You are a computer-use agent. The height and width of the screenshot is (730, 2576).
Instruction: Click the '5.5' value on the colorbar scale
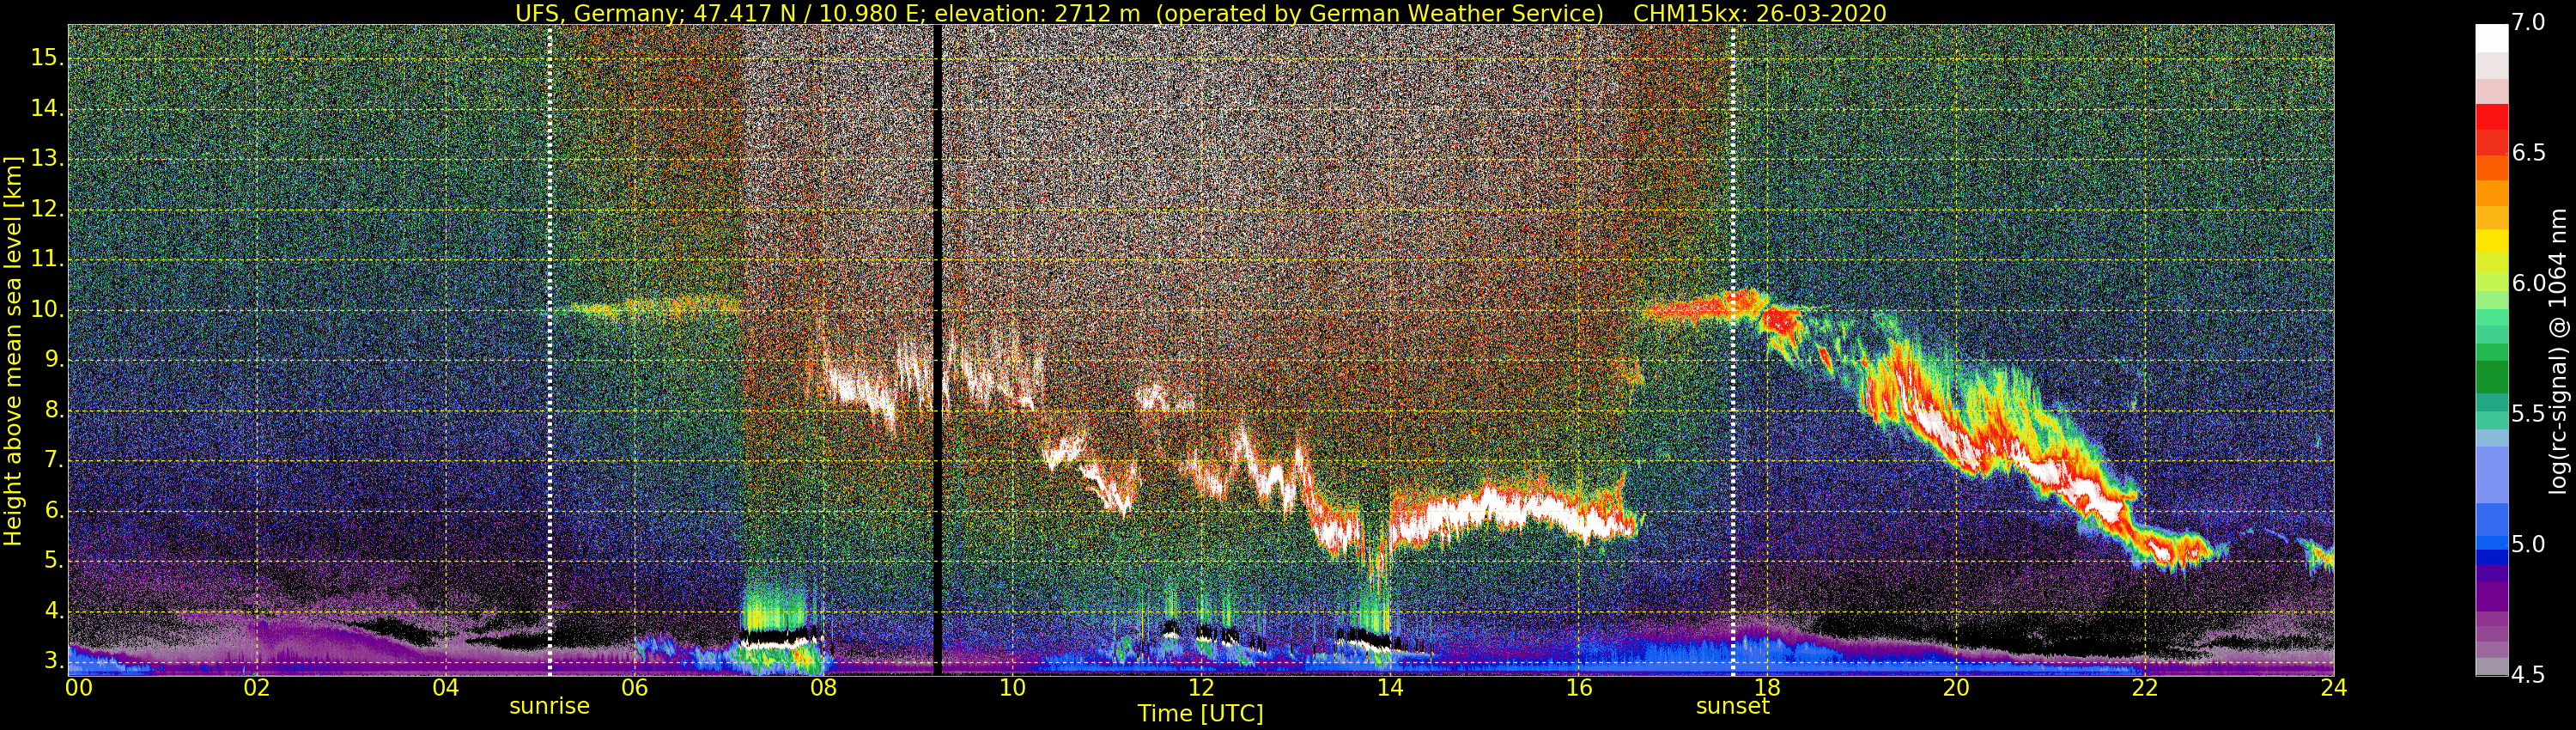2529,414
